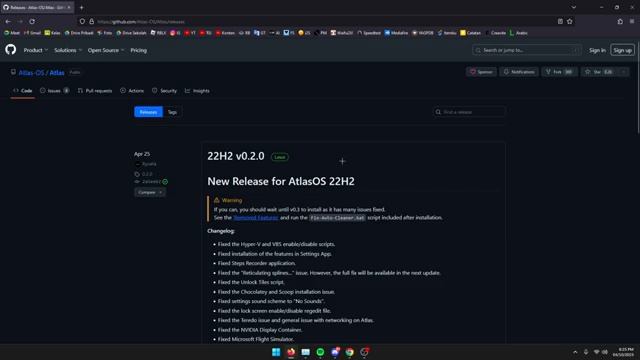Image resolution: width=640 pixels, height=360 pixels.
Task: Follow the Removed Features link in warning
Action: pyautogui.click(x=256, y=218)
